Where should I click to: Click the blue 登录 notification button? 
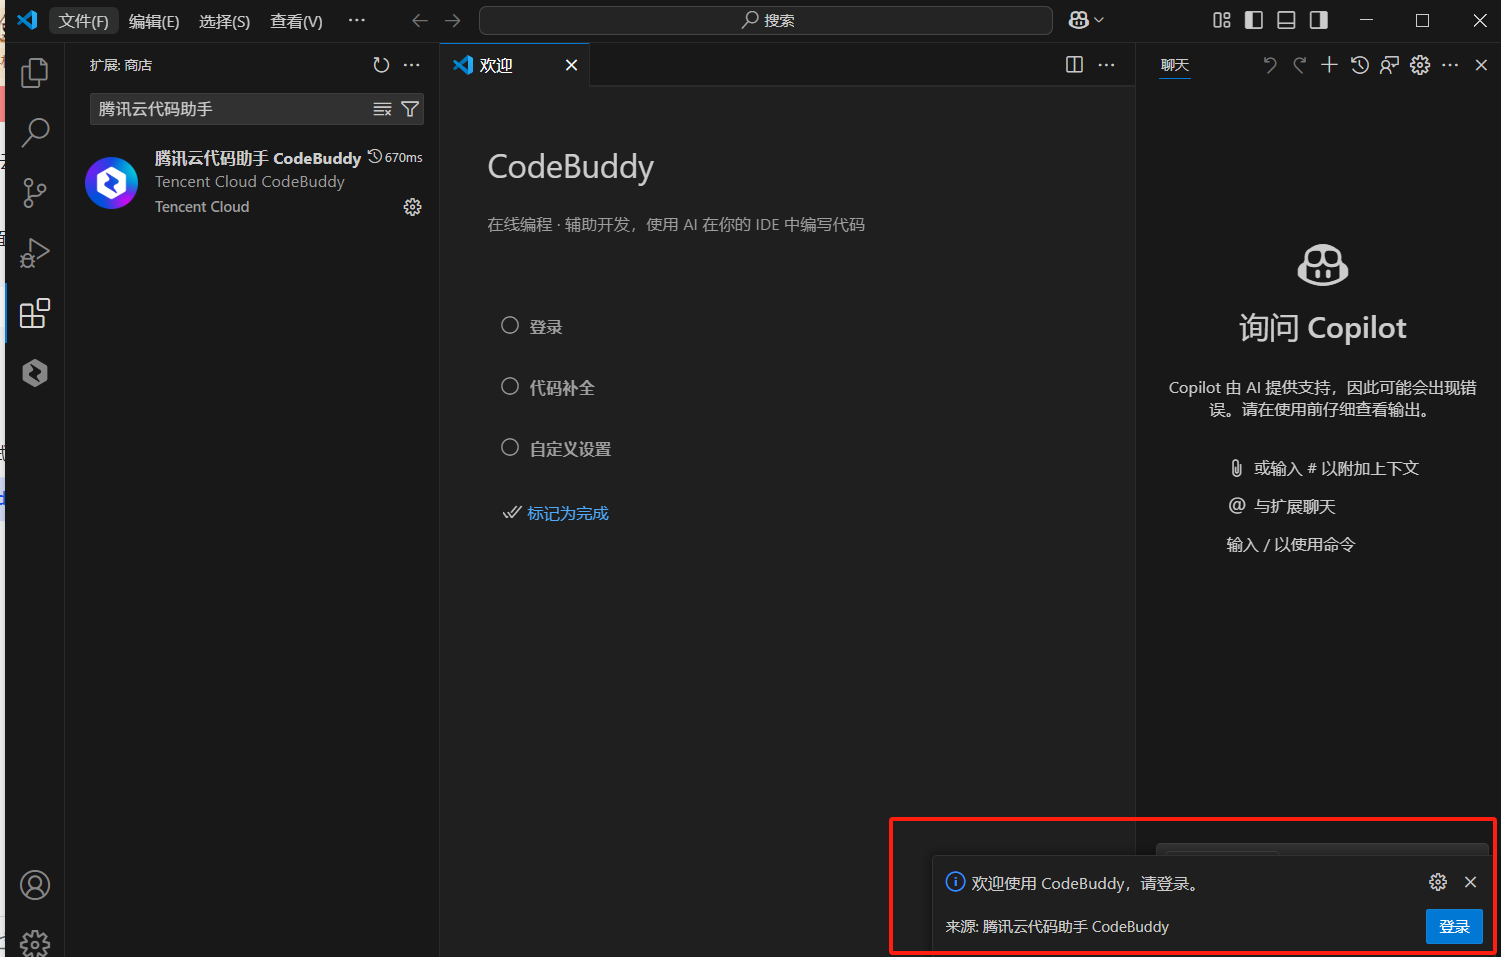(x=1454, y=927)
